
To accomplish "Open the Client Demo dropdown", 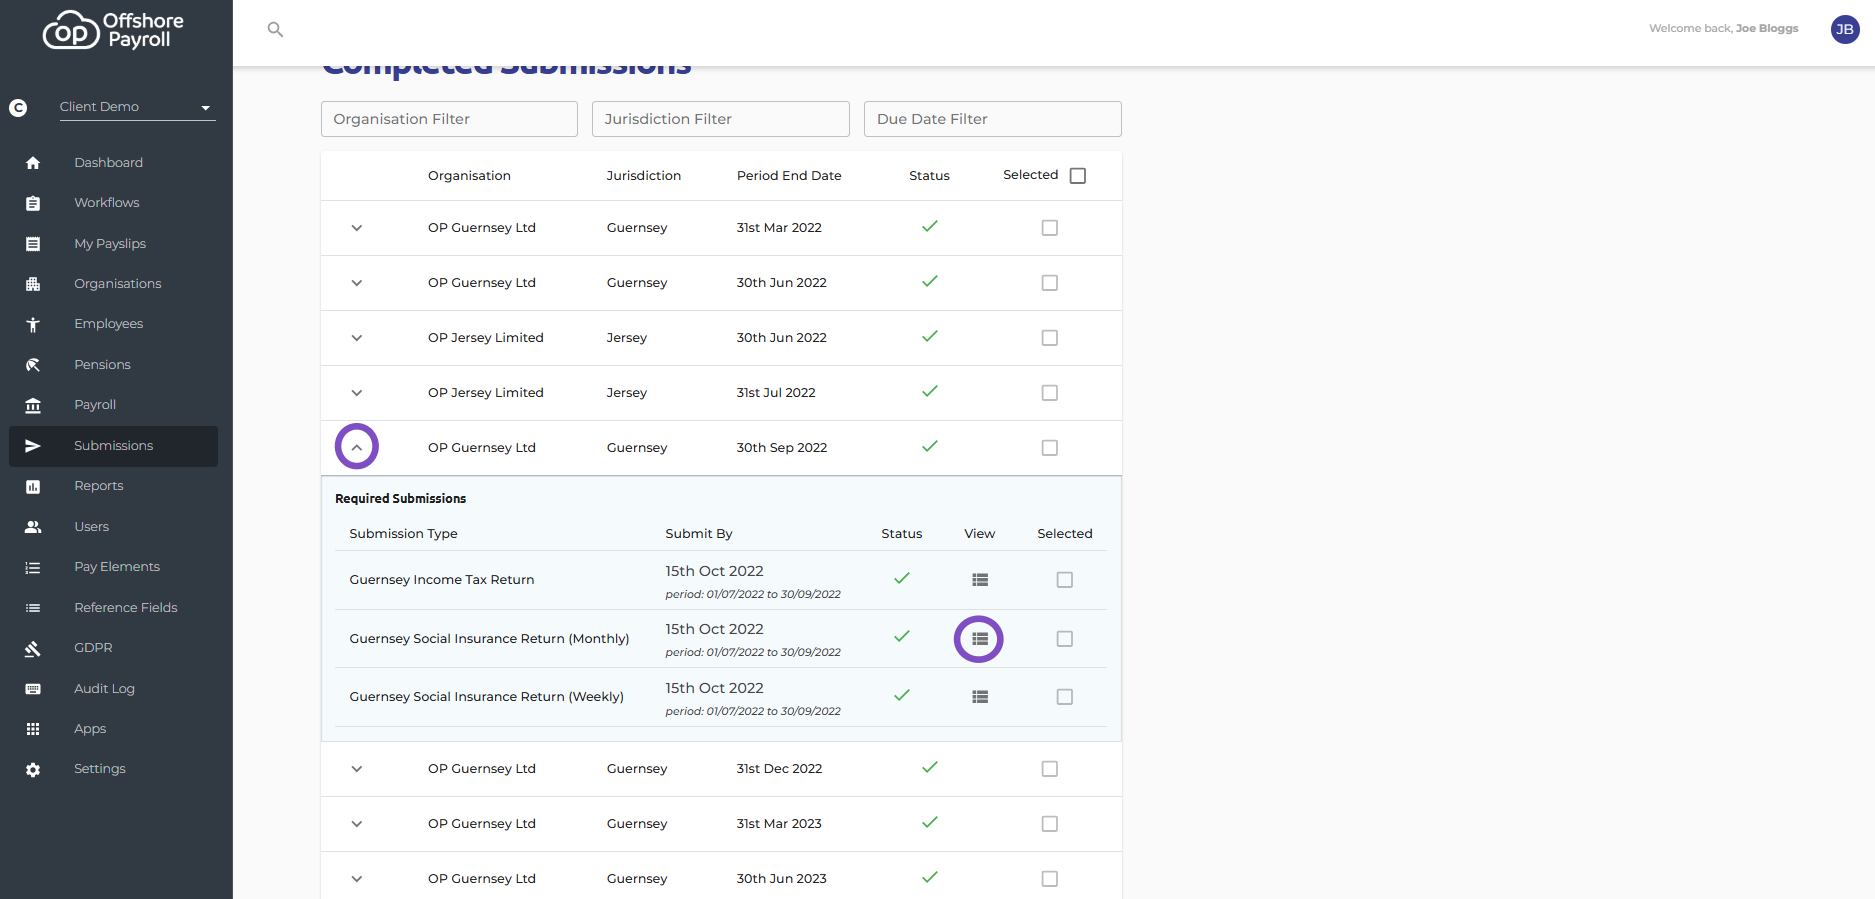I will coord(137,107).
